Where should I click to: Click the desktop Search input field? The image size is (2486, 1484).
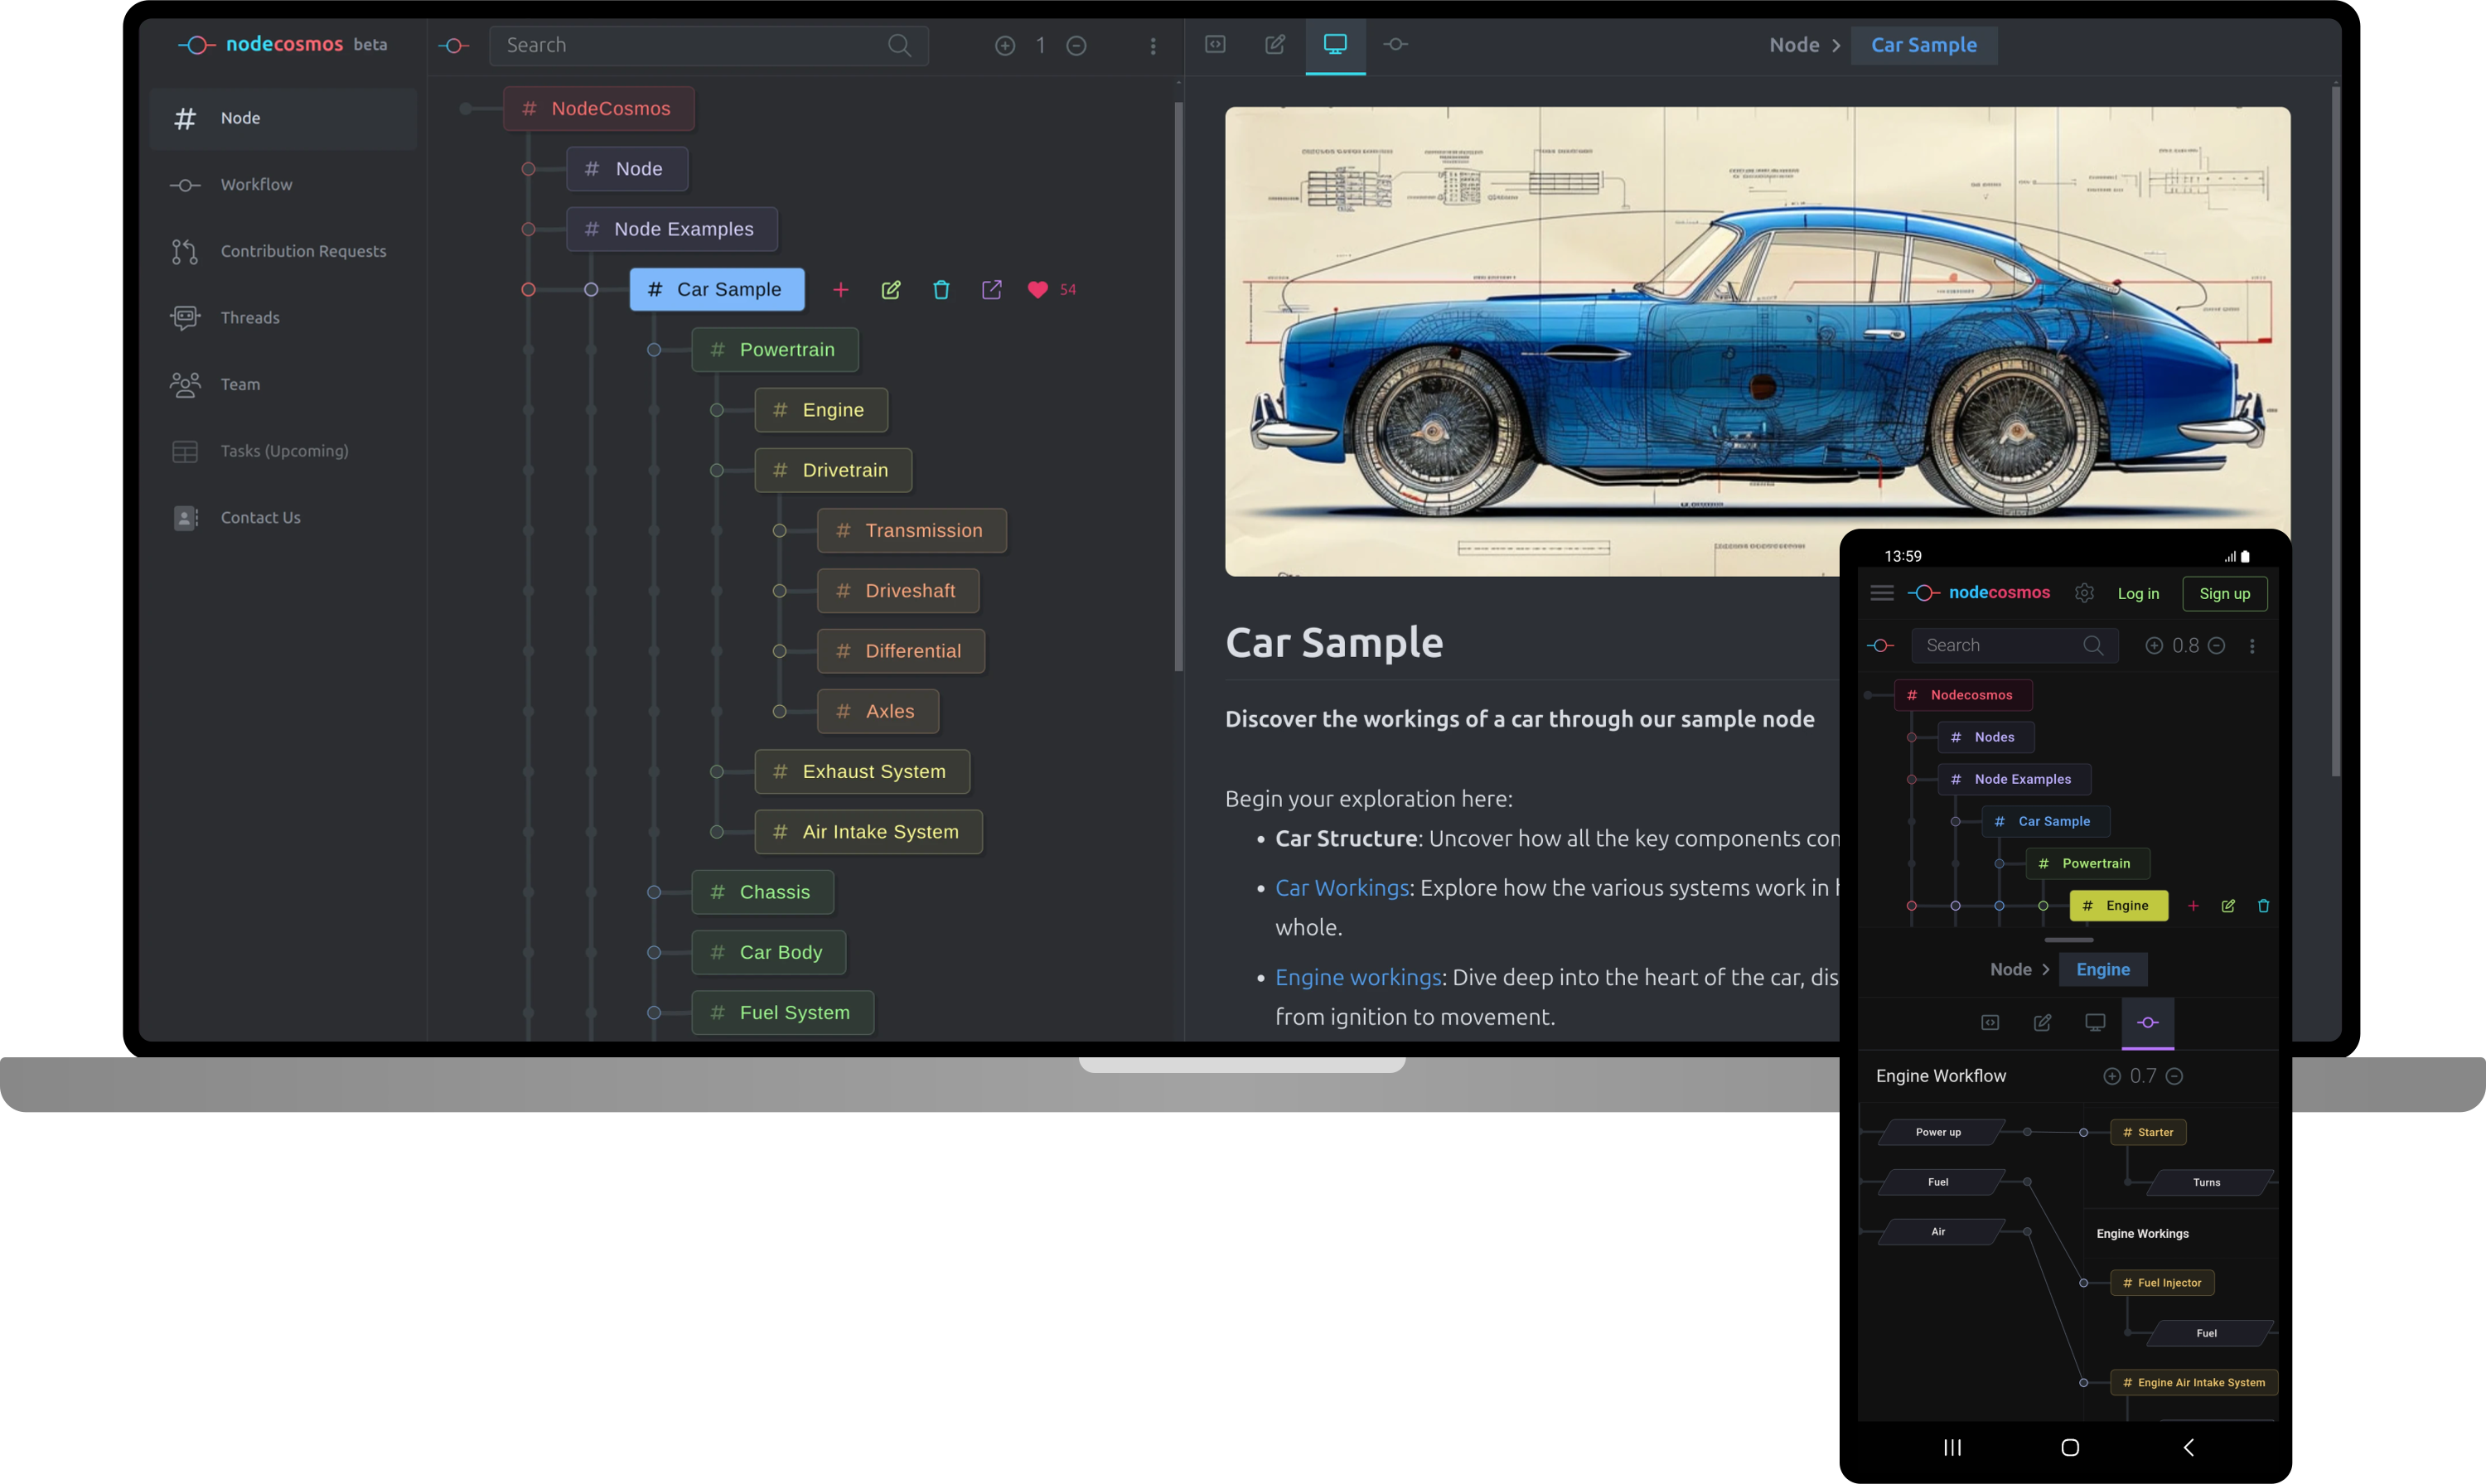pos(708,45)
